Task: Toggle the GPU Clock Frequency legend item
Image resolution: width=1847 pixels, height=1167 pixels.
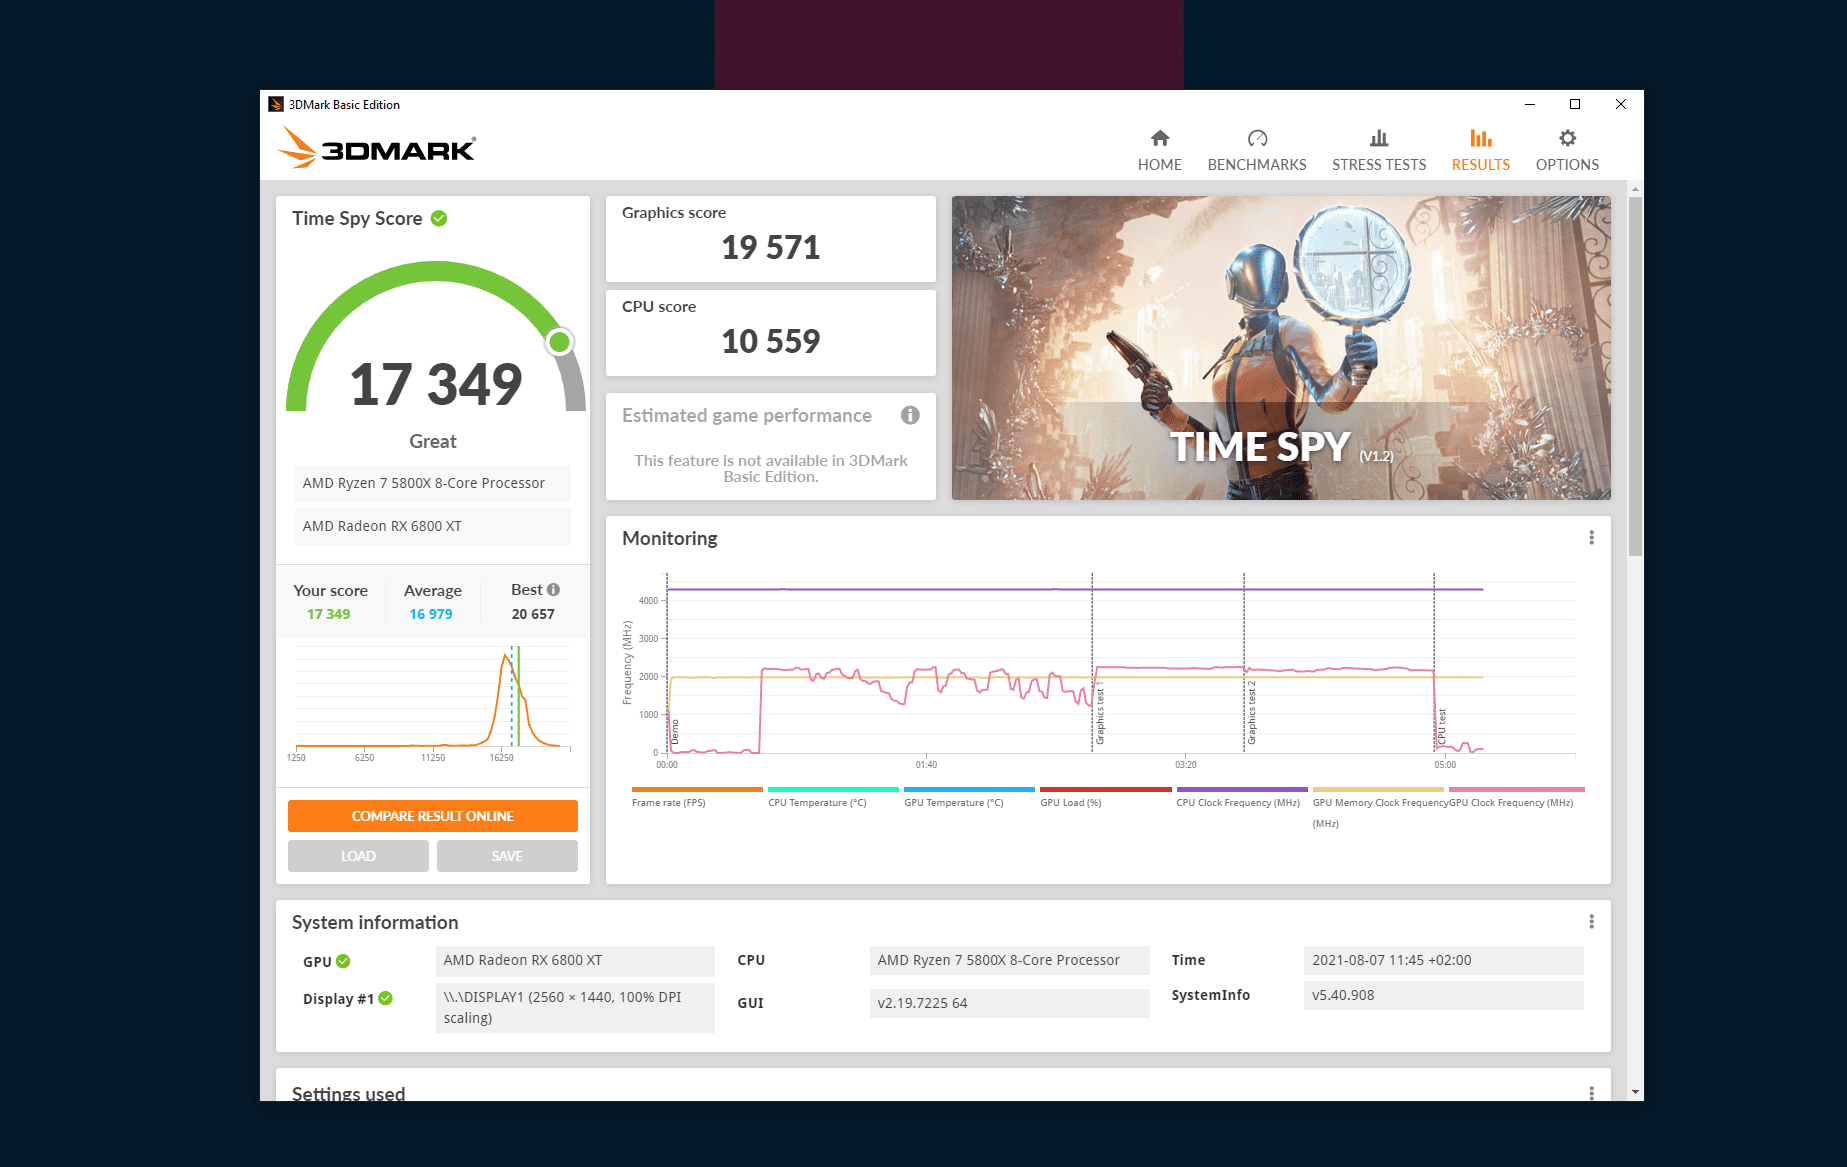Action: coord(1516,796)
